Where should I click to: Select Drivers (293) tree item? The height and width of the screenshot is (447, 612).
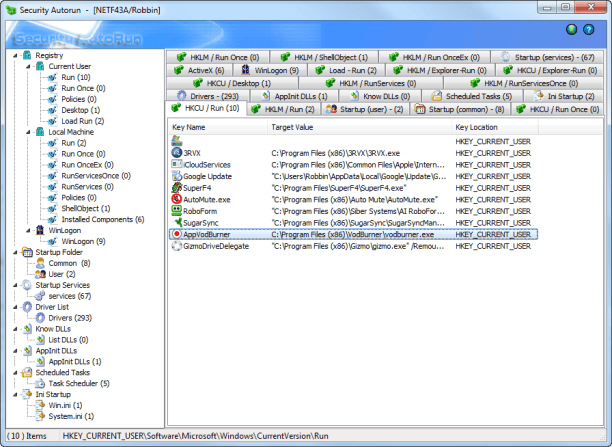pos(70,318)
